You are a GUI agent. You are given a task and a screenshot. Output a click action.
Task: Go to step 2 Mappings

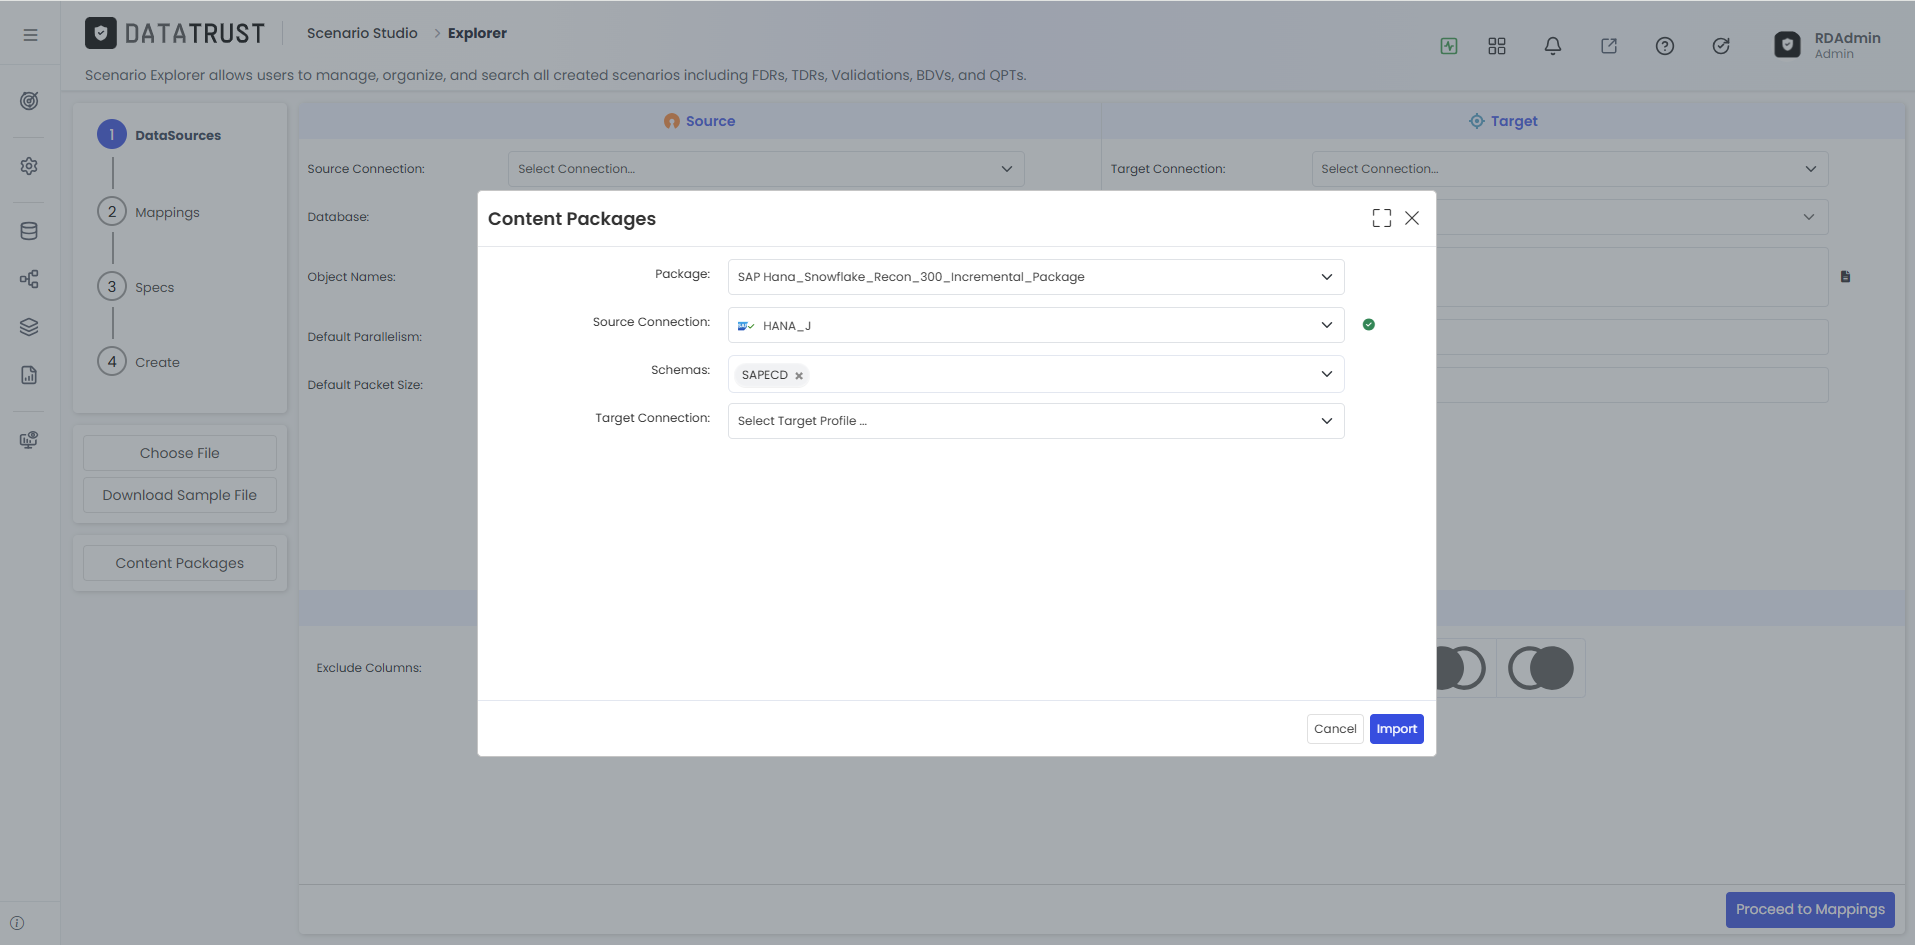pyautogui.click(x=149, y=212)
